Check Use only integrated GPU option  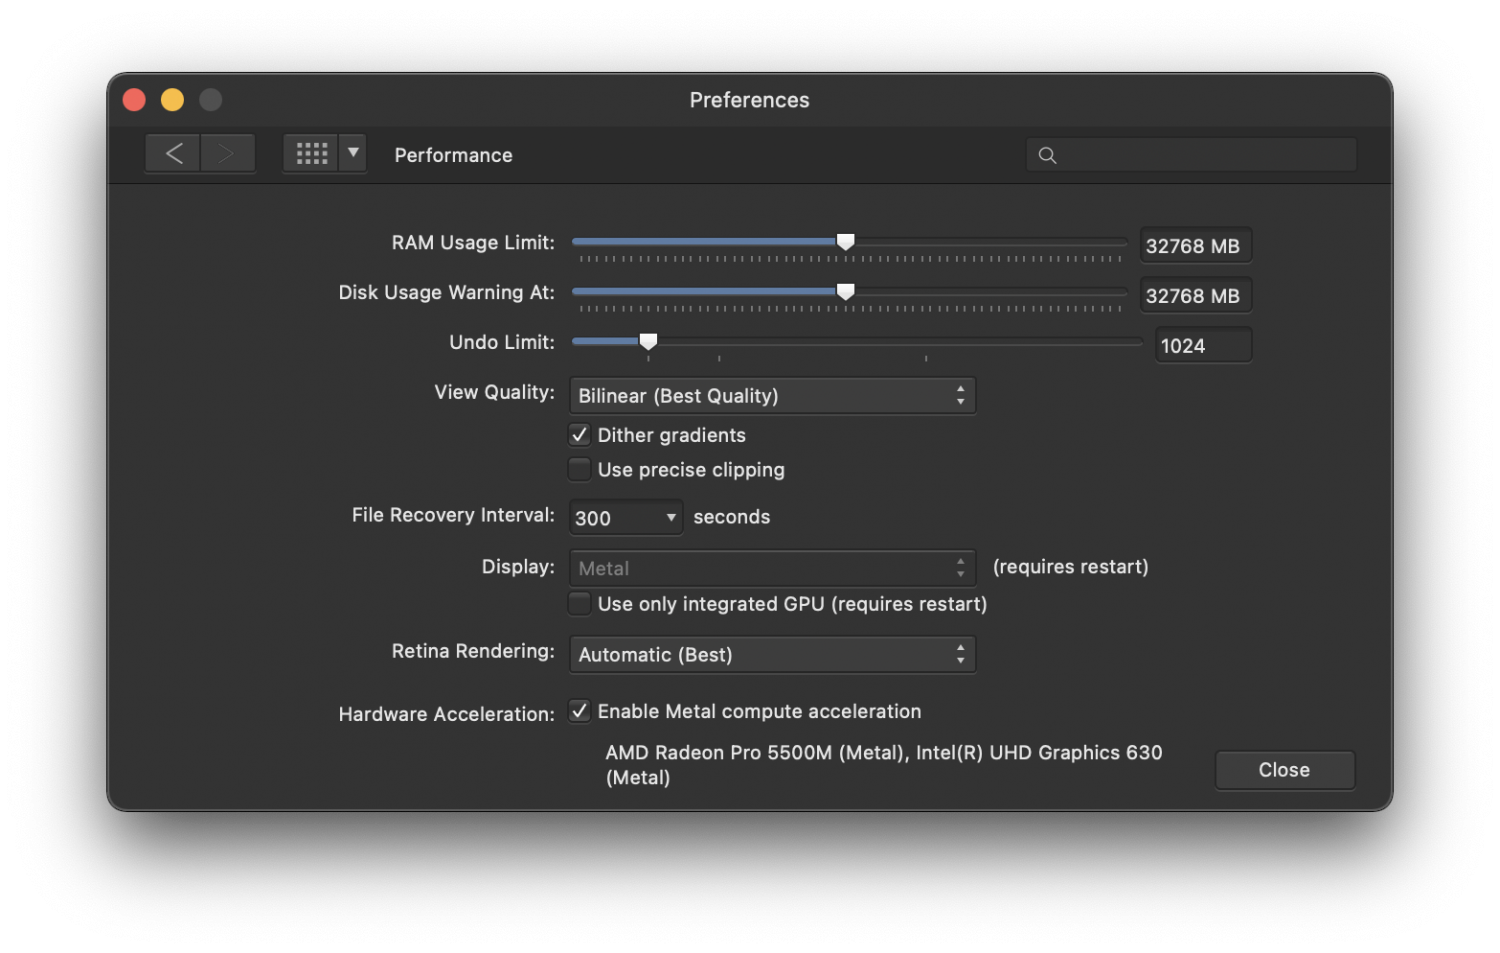(579, 603)
